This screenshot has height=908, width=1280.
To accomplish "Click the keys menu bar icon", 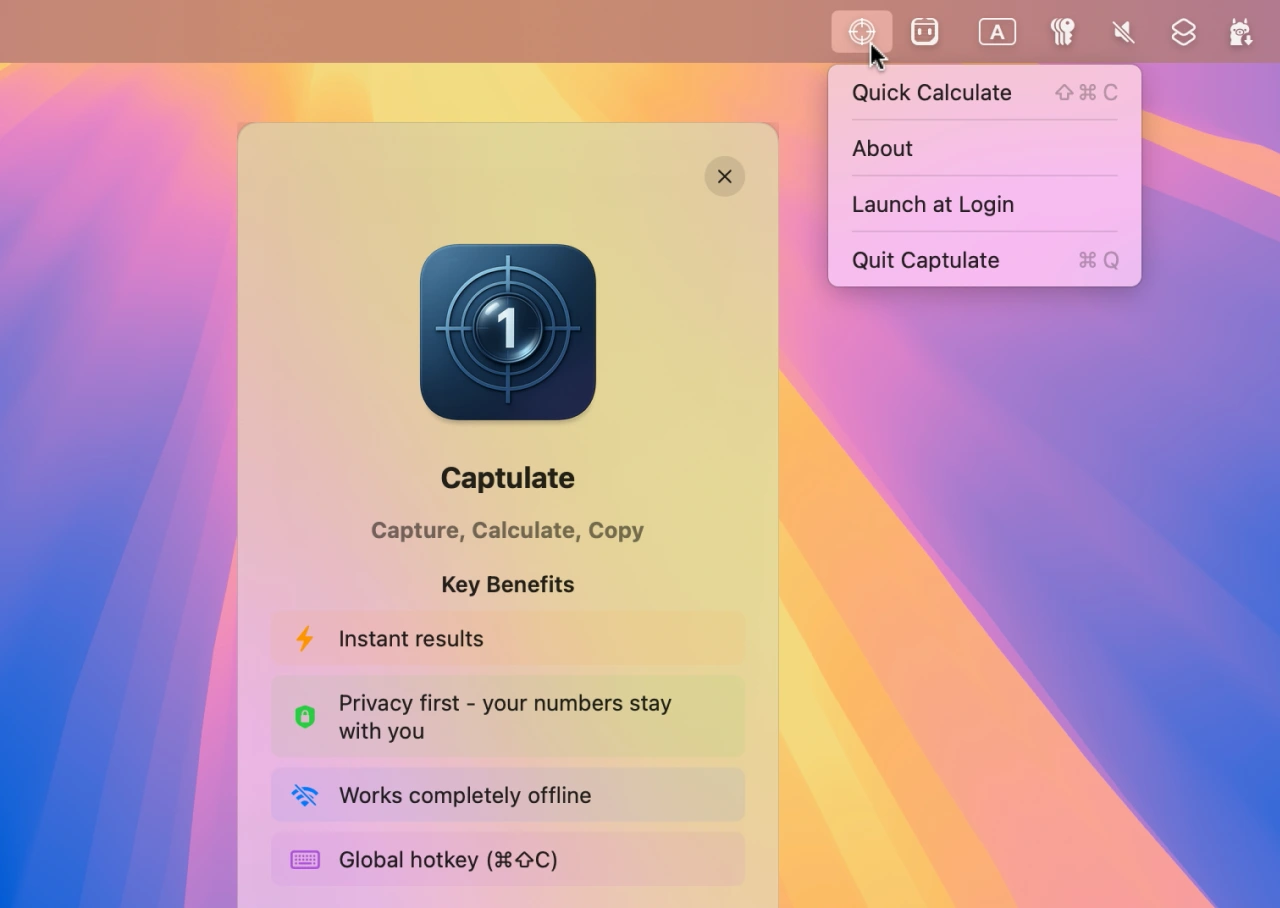I will point(1062,31).
